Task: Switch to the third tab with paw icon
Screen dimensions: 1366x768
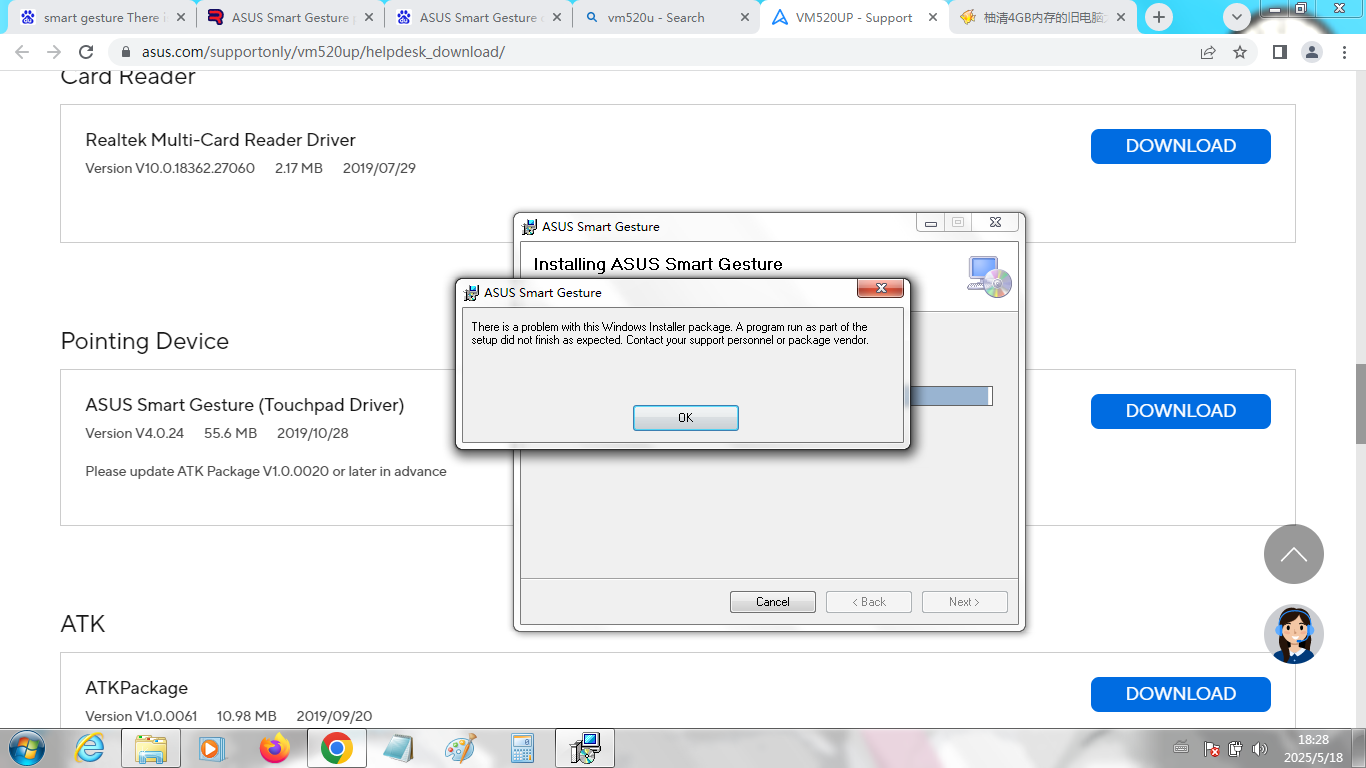Action: [478, 18]
